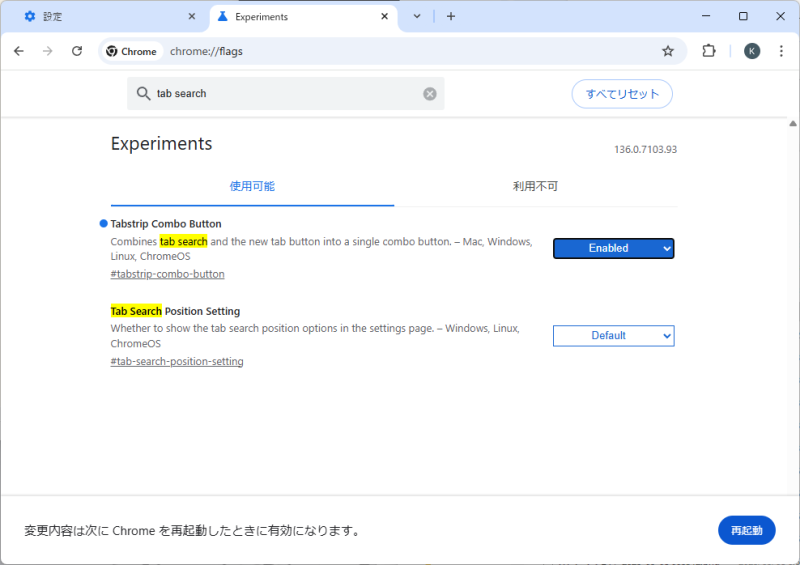Click version number 136.0.7103.93

coord(645,150)
